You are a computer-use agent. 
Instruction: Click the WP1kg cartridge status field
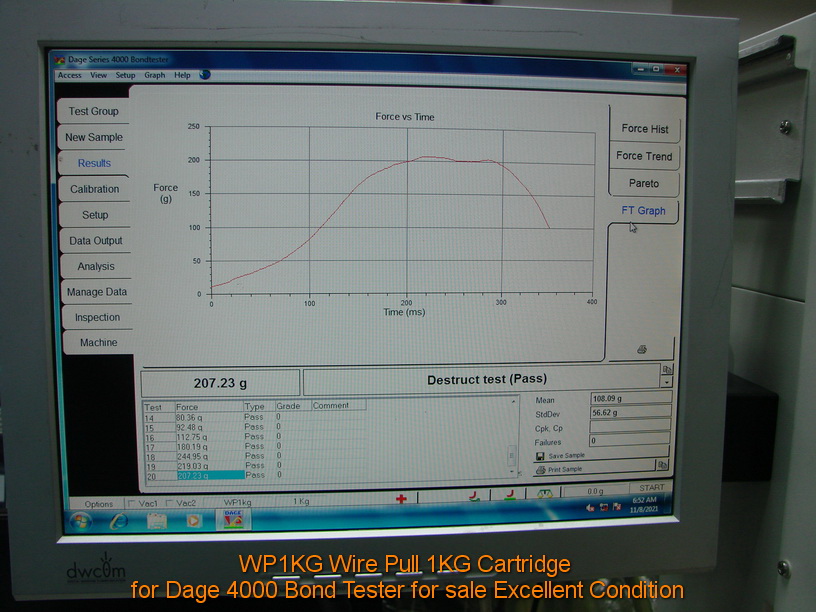click(237, 502)
